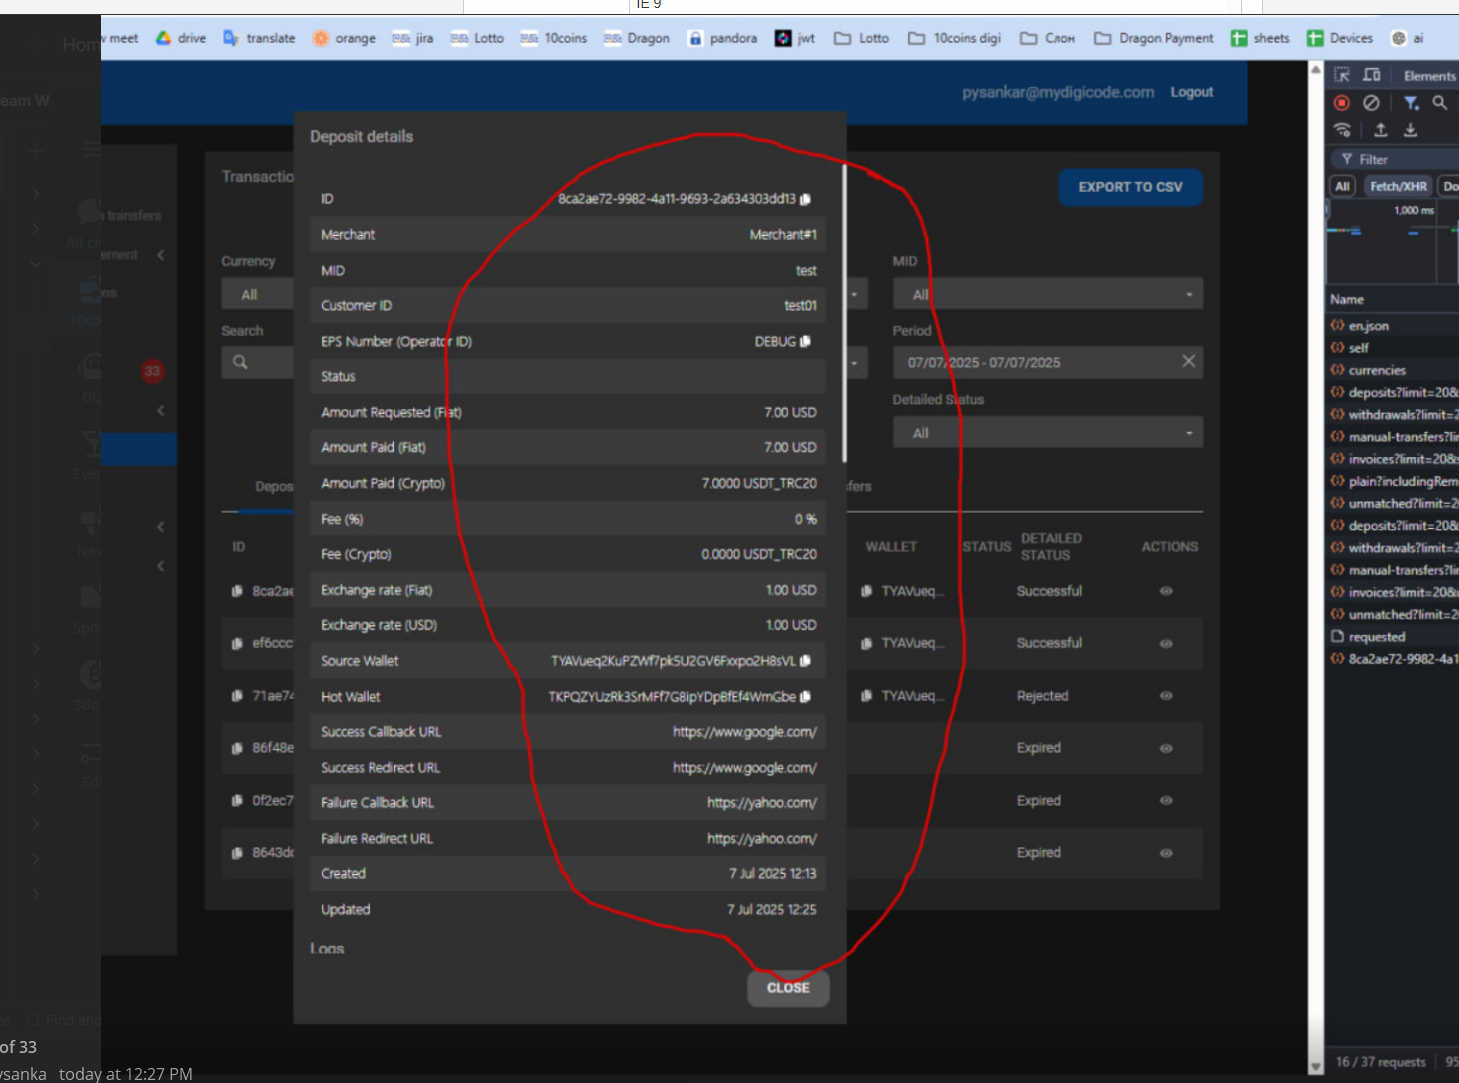Toggle the DevTools network filter funnel
Viewport: 1459px width, 1083px height.
tap(1411, 103)
